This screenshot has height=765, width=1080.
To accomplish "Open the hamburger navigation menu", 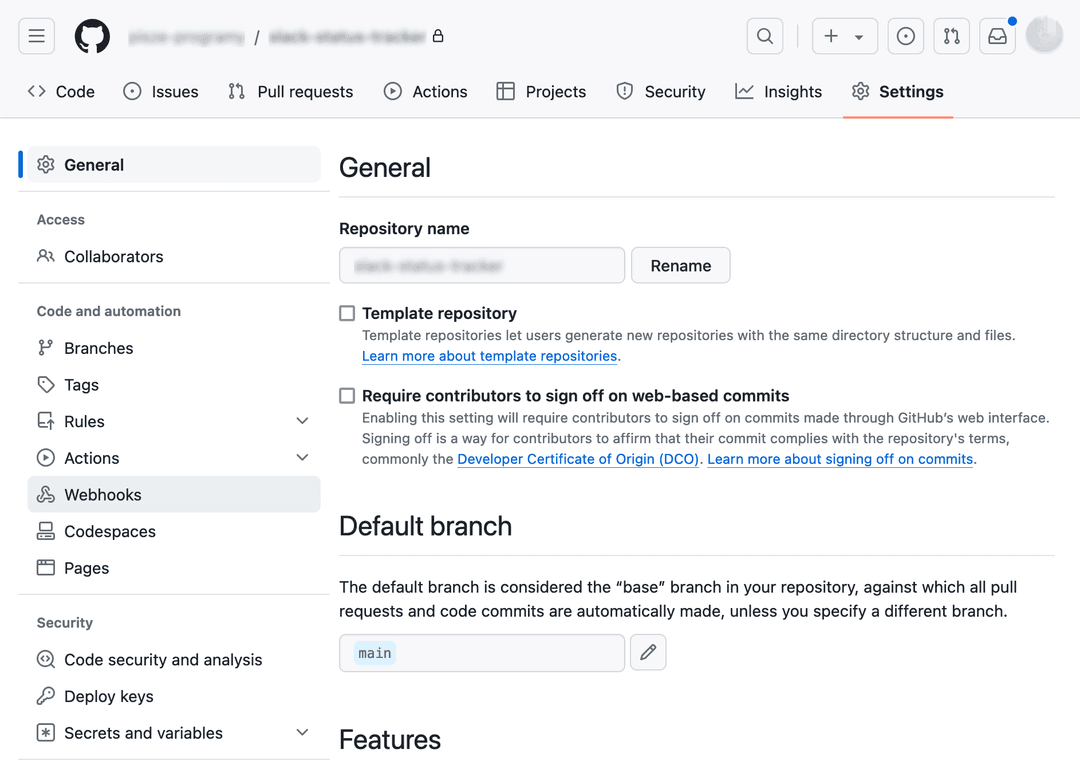I will click(x=37, y=36).
